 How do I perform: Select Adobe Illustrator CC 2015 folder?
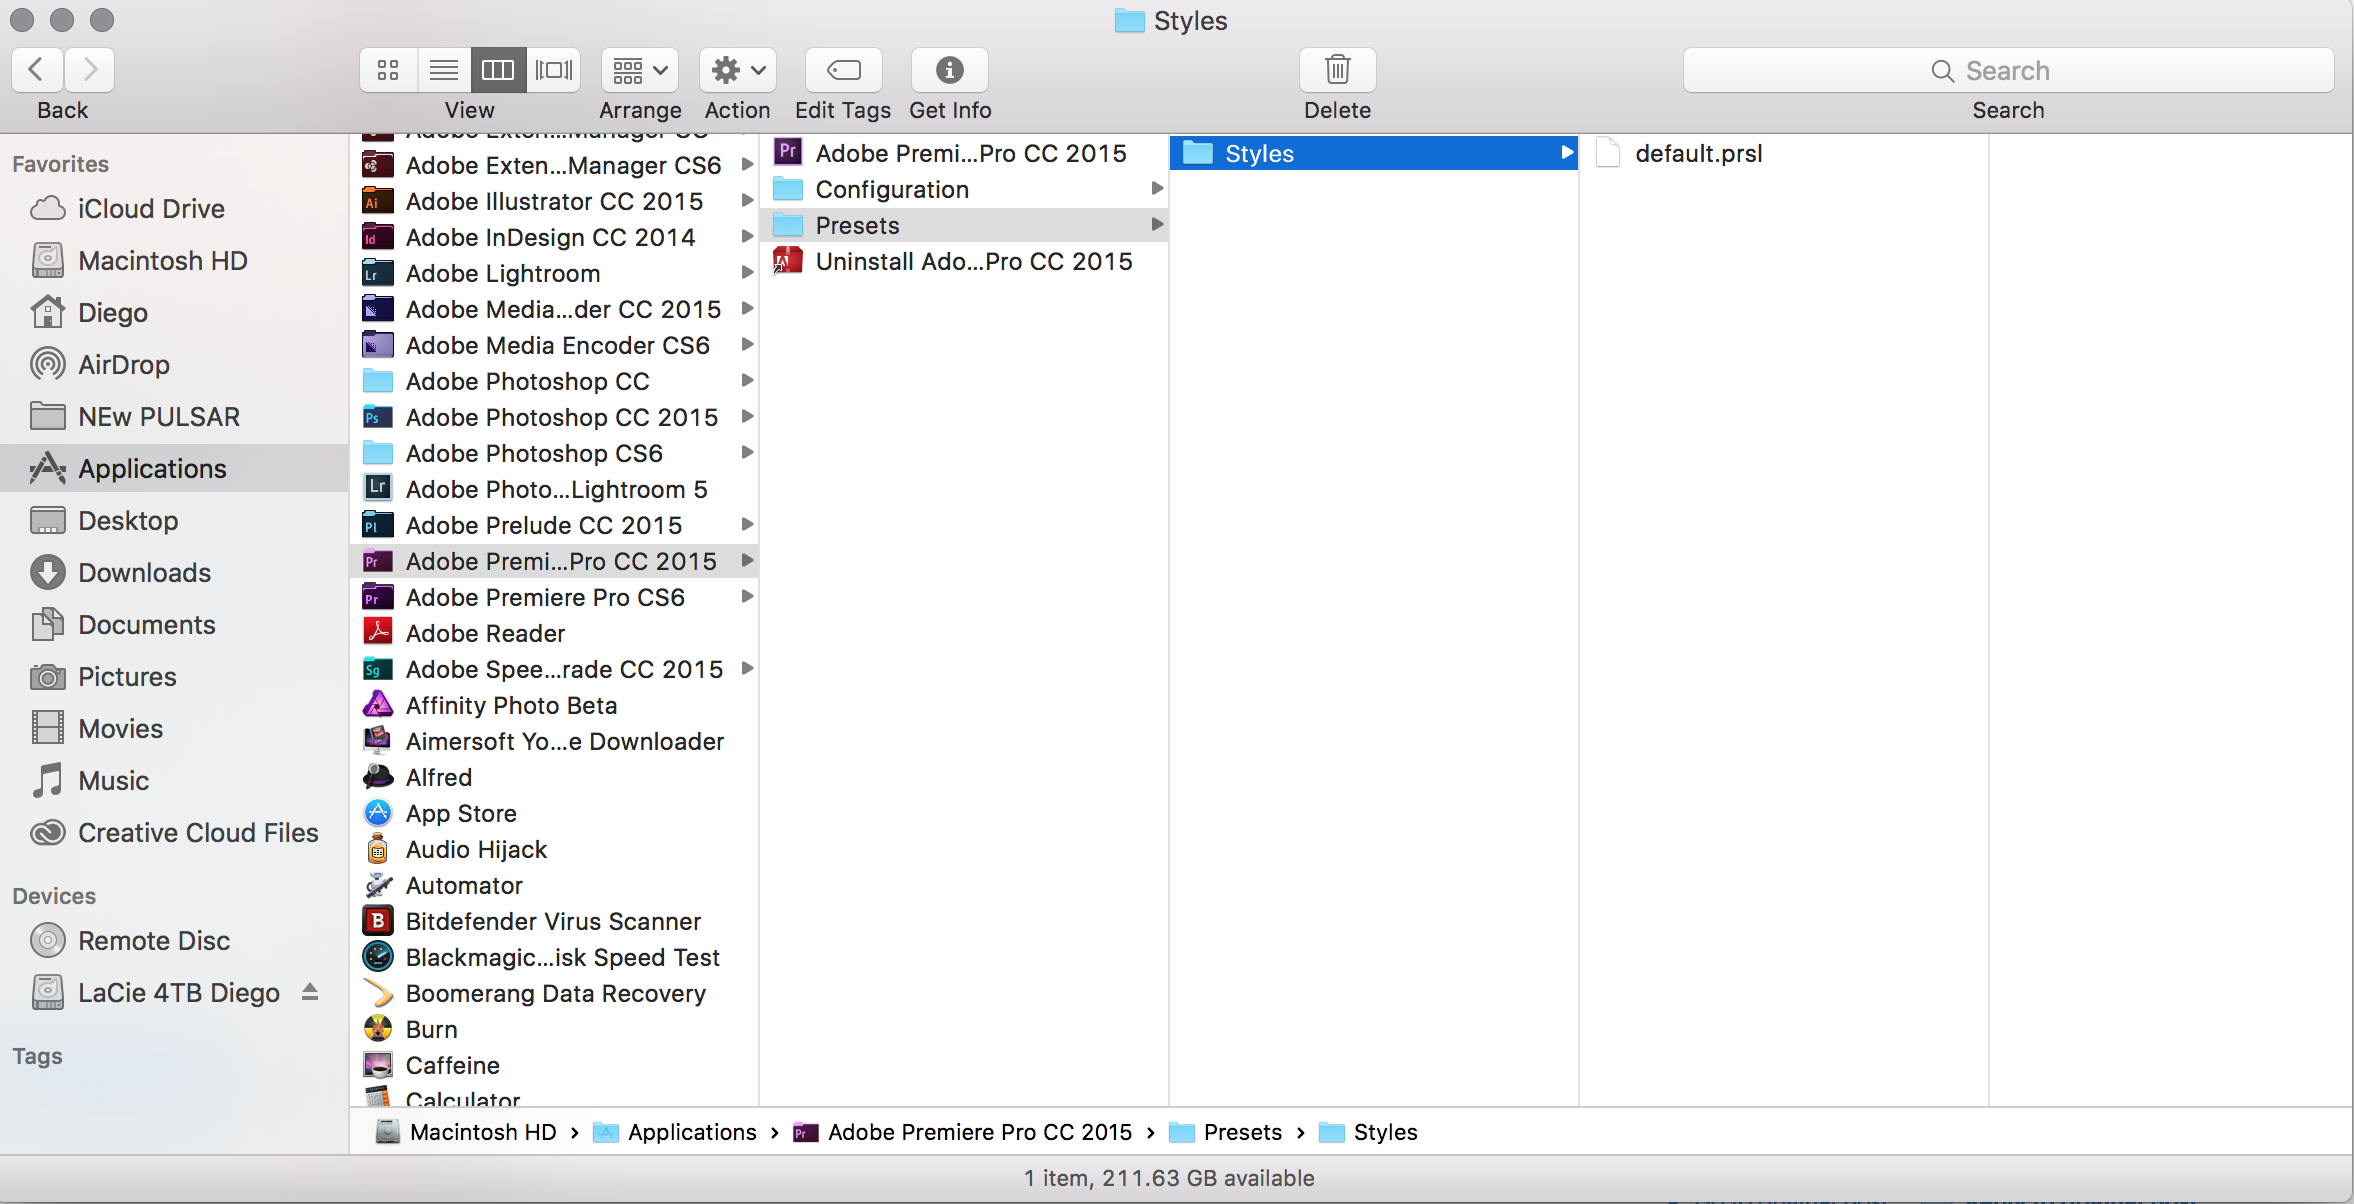553,201
